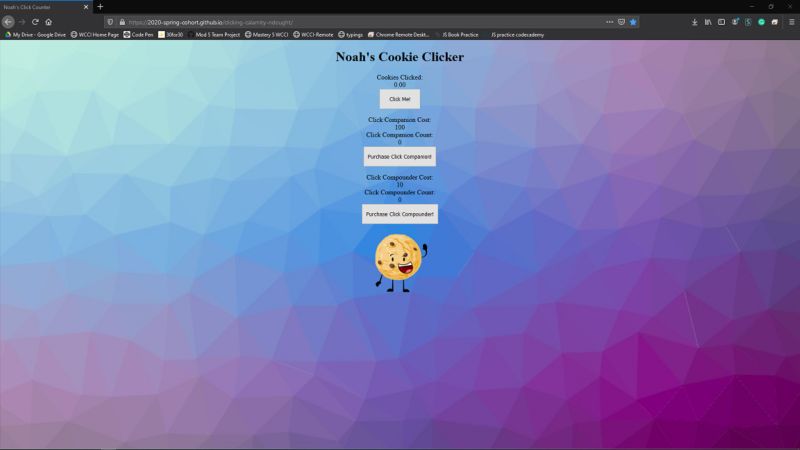Click Purchase Click Companion! button
This screenshot has height=450, width=800.
coord(399,157)
